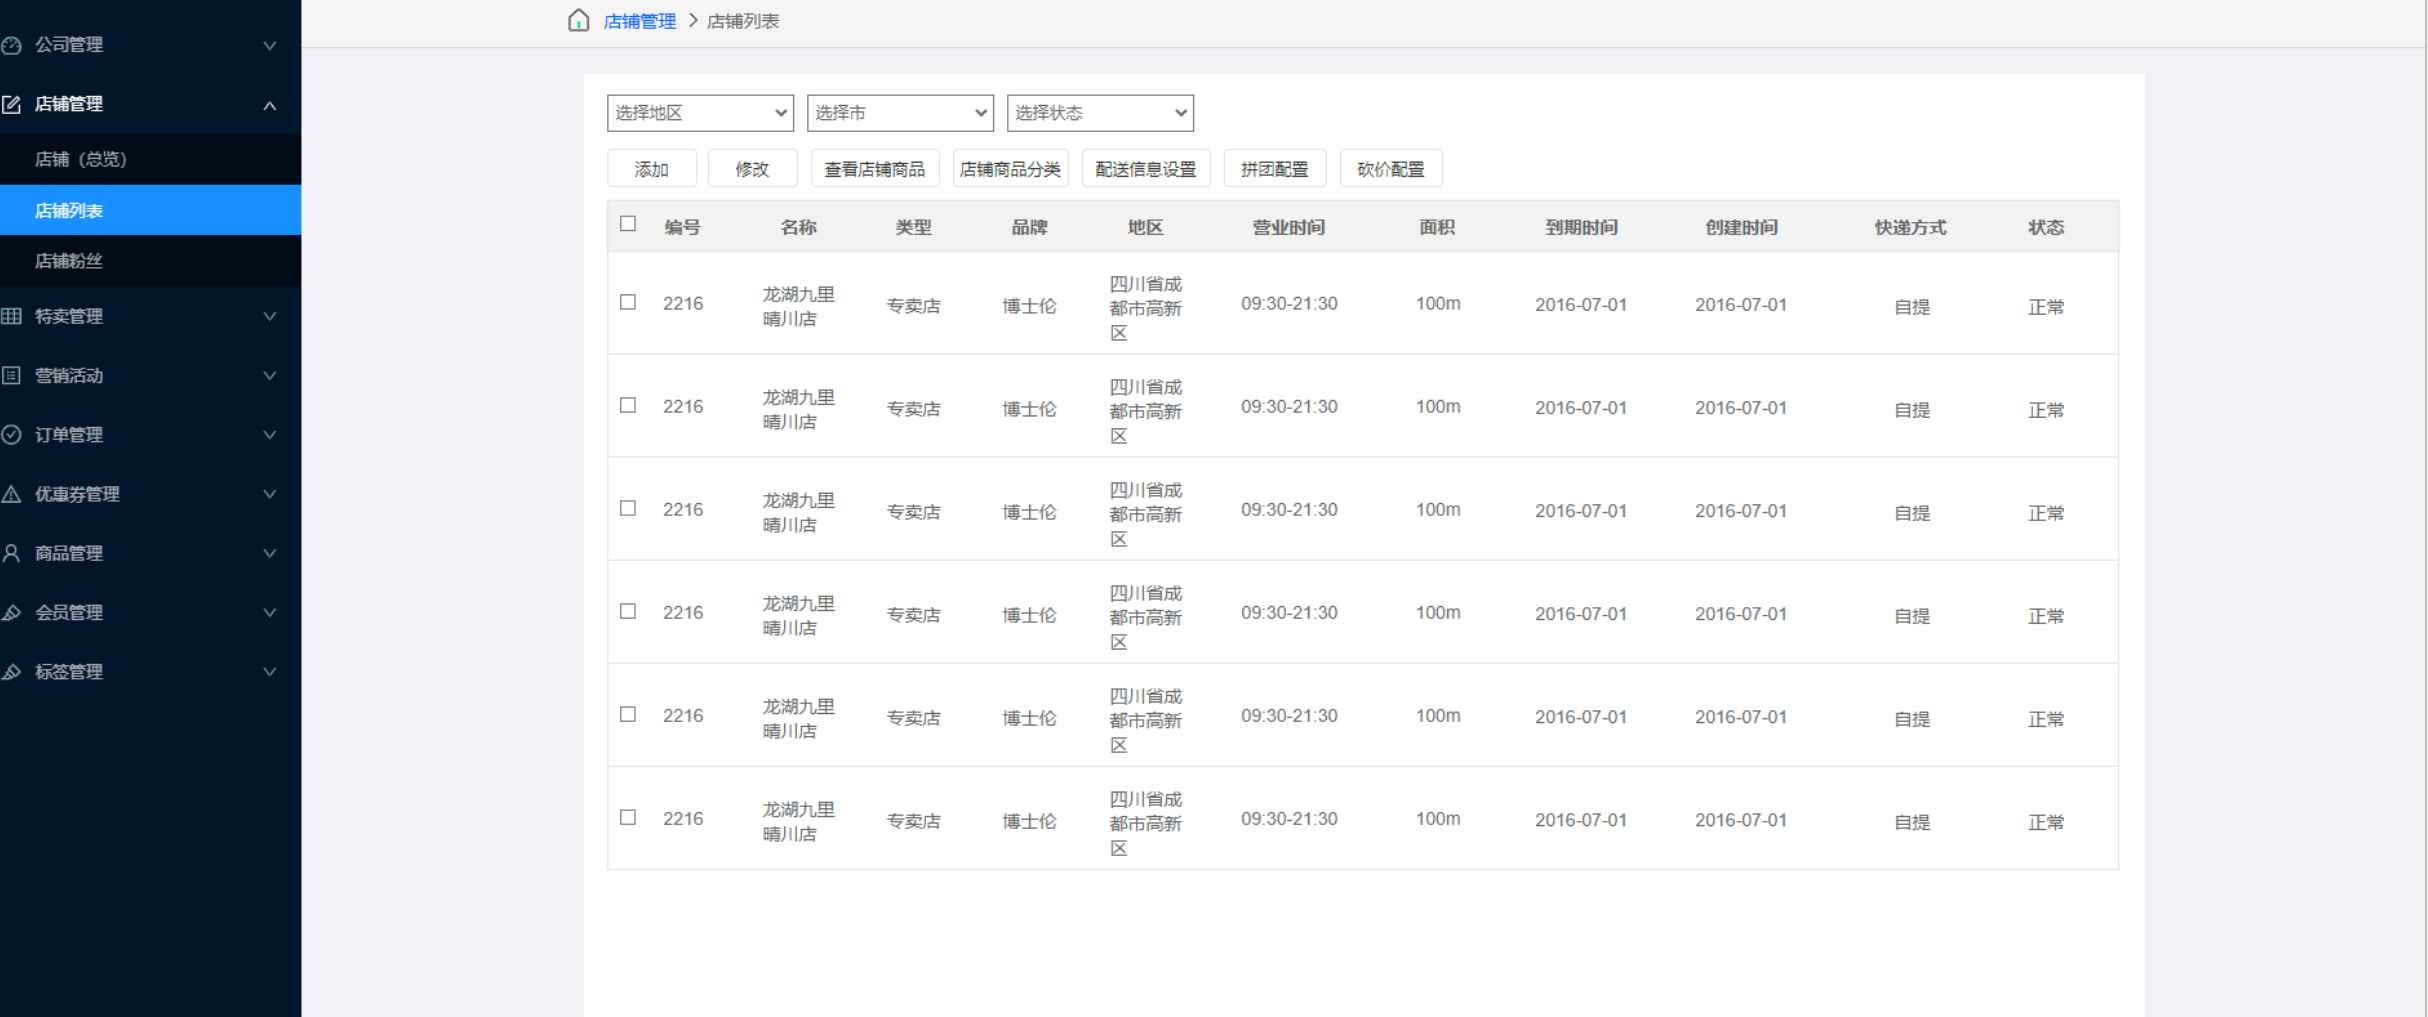Collapse 店铺管理 using its up chevron

click(270, 105)
